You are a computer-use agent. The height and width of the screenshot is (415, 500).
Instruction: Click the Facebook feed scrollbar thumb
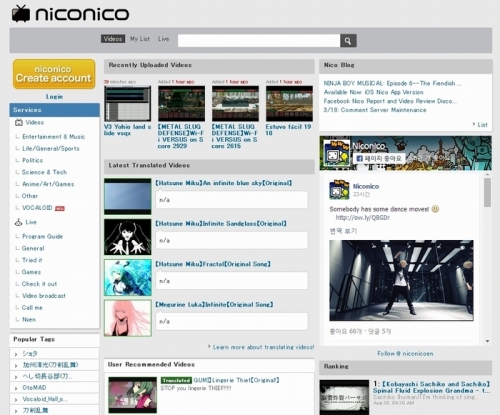click(487, 192)
